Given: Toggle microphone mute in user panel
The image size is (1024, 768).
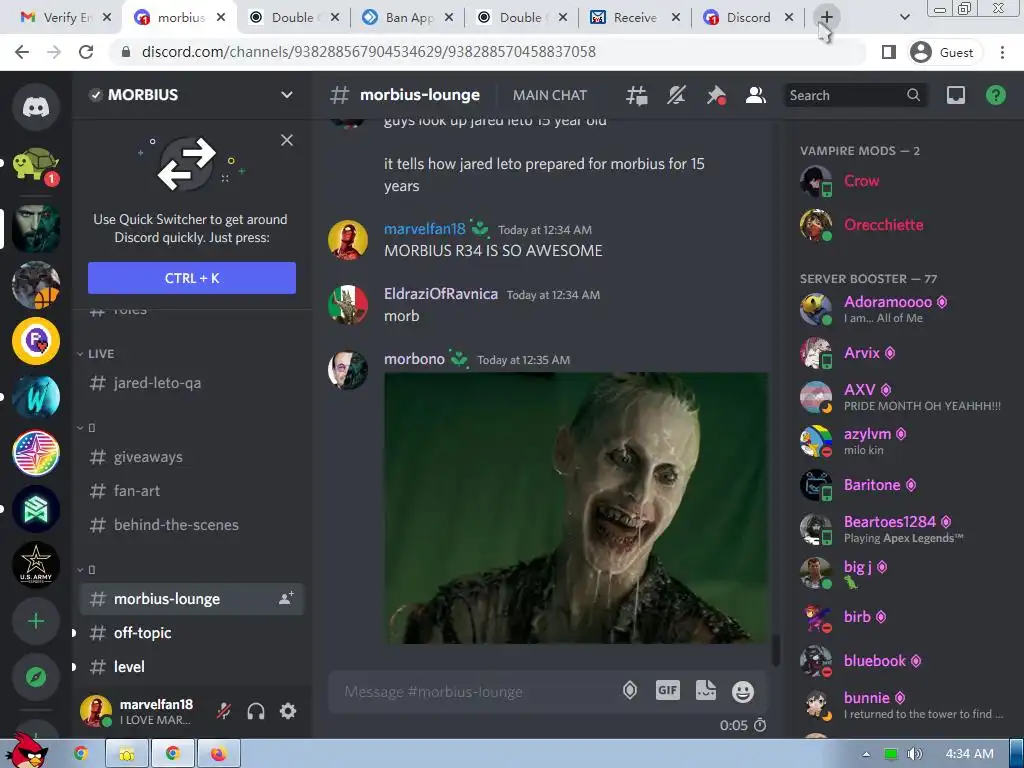Looking at the screenshot, I should tap(224, 711).
